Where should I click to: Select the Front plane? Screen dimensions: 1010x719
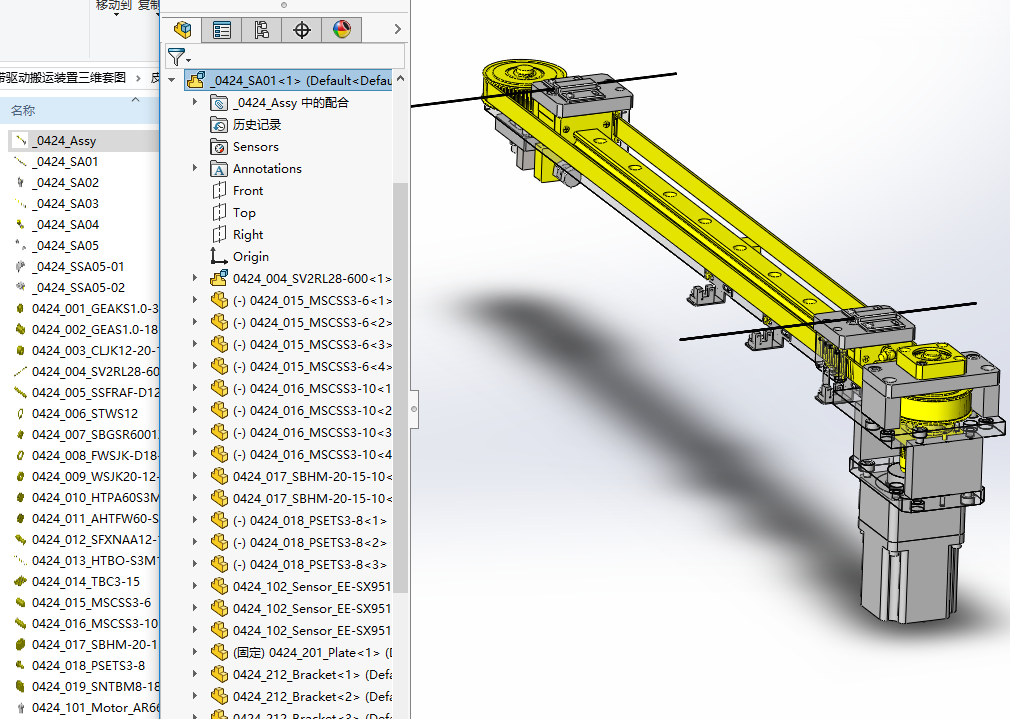point(247,191)
